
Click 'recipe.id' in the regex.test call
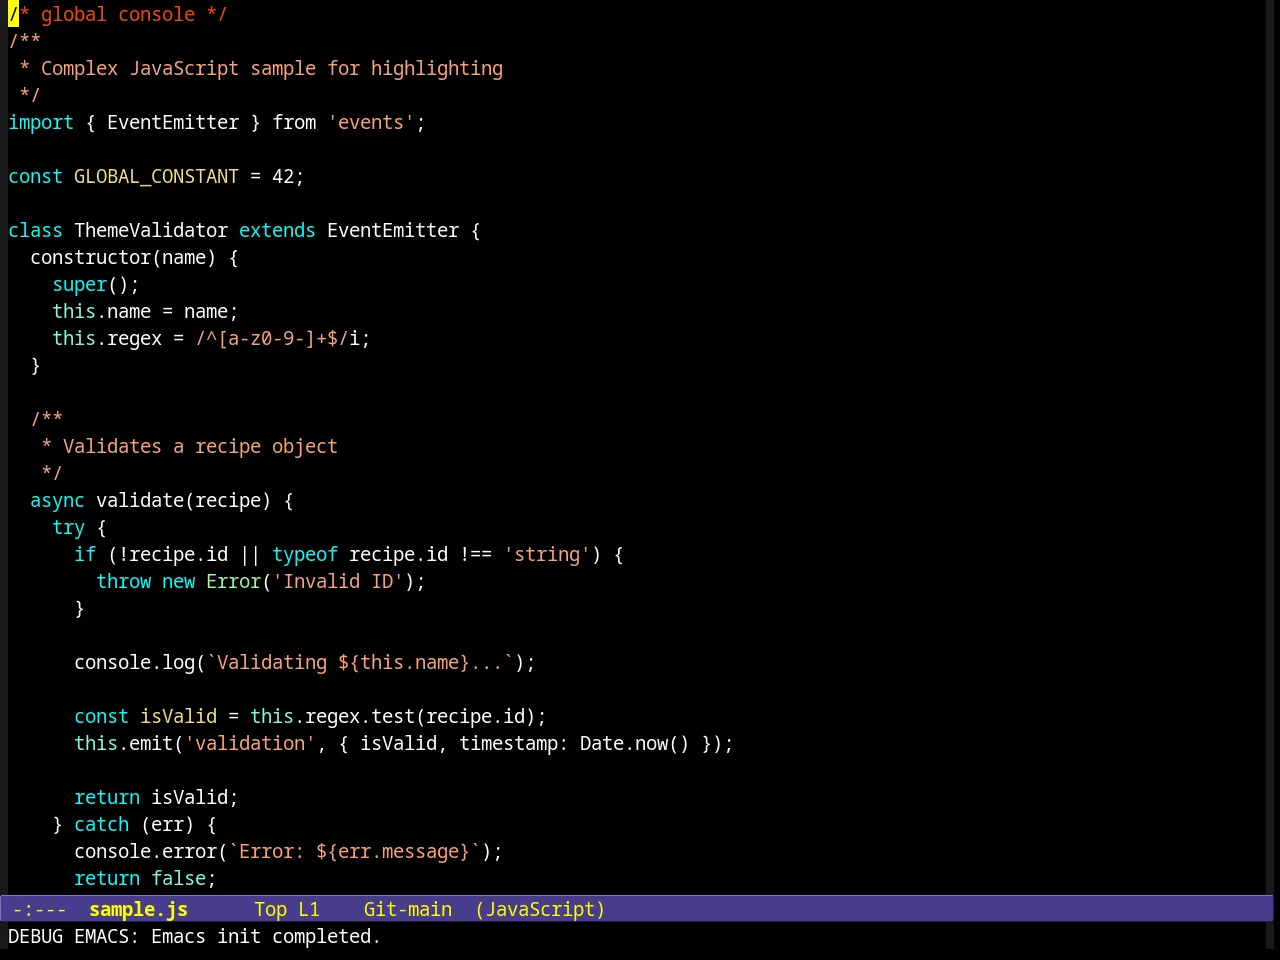point(475,716)
